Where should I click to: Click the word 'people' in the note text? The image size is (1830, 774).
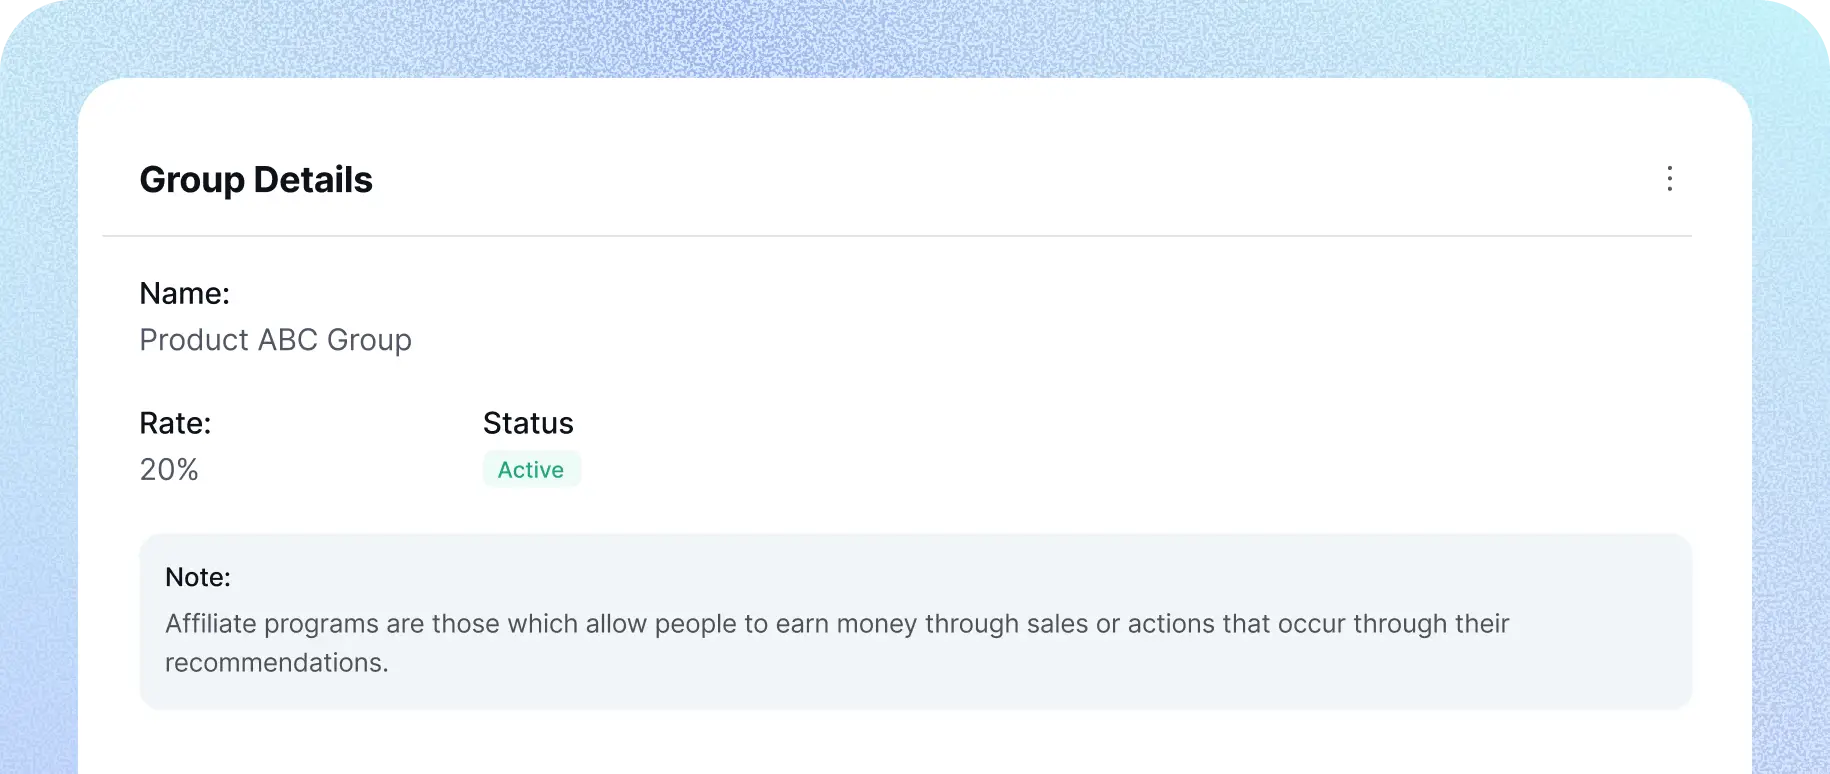(x=696, y=624)
